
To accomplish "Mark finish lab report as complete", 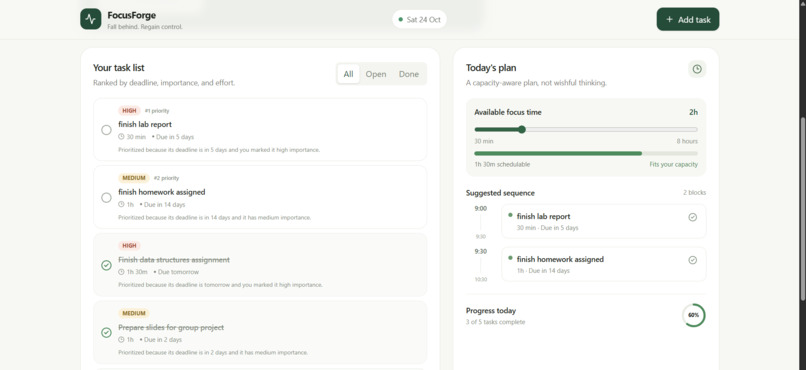I will pos(106,130).
